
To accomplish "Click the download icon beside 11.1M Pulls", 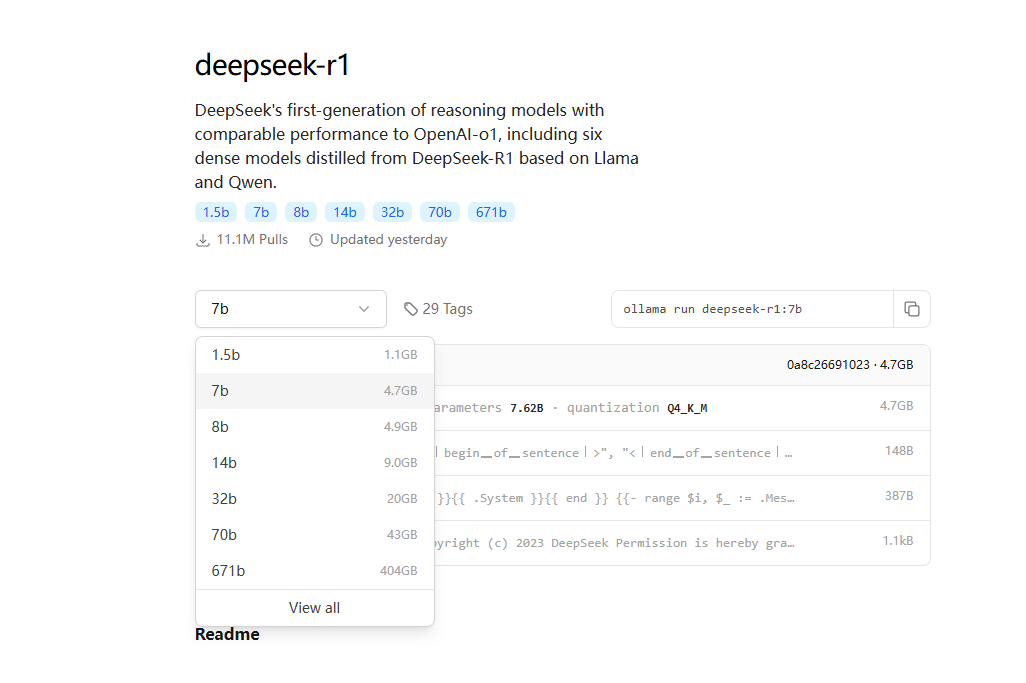I will 203,240.
